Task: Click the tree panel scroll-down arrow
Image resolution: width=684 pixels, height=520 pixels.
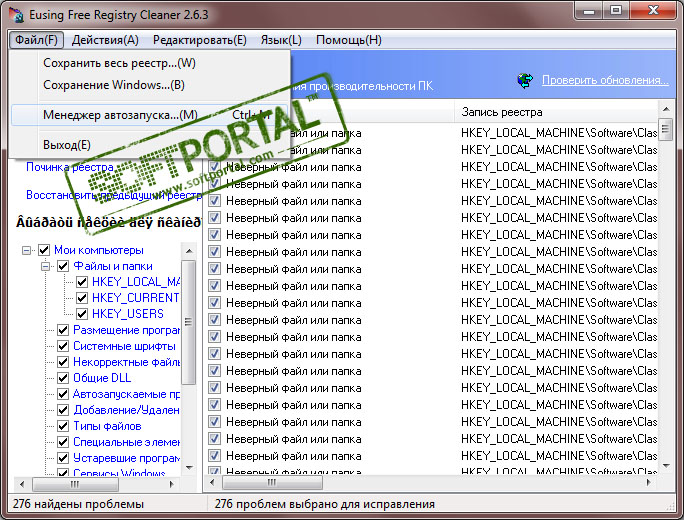Action: pos(189,468)
